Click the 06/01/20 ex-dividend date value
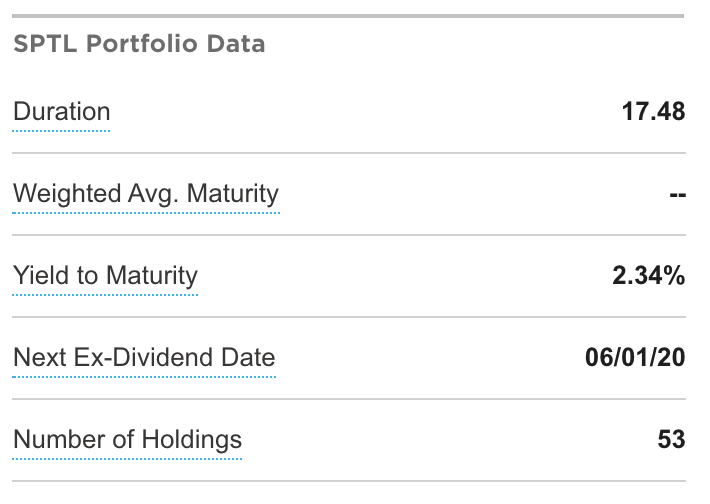Image resolution: width=710 pixels, height=504 pixels. [635, 358]
